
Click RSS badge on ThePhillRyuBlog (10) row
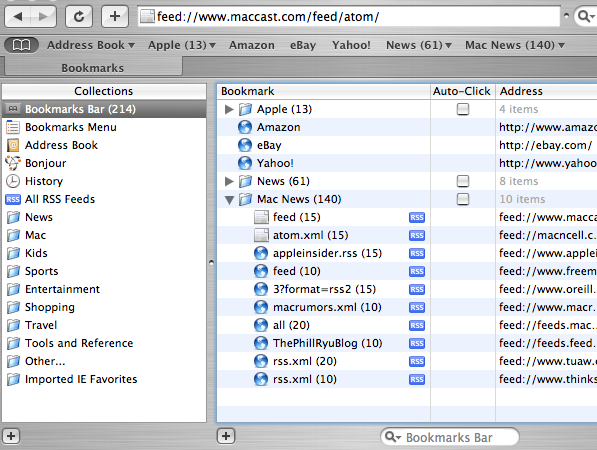tap(417, 343)
